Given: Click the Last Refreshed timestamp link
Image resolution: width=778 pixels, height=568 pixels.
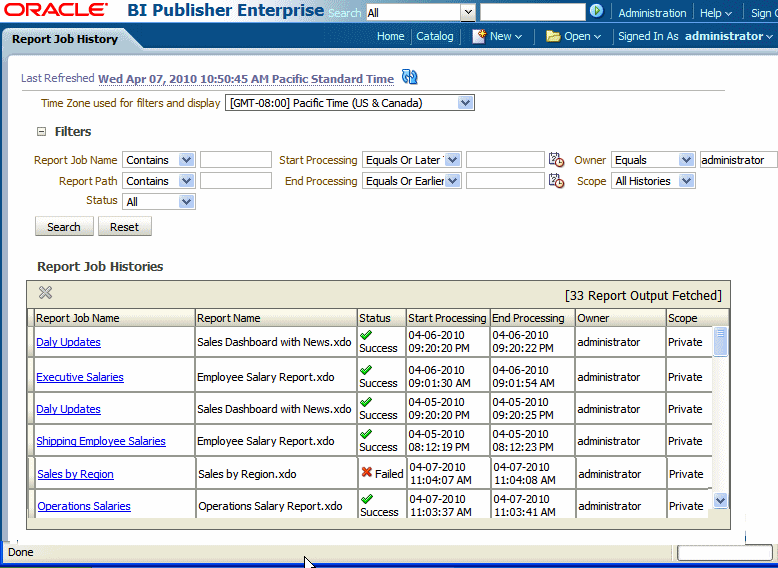Looking at the screenshot, I should click(x=246, y=79).
